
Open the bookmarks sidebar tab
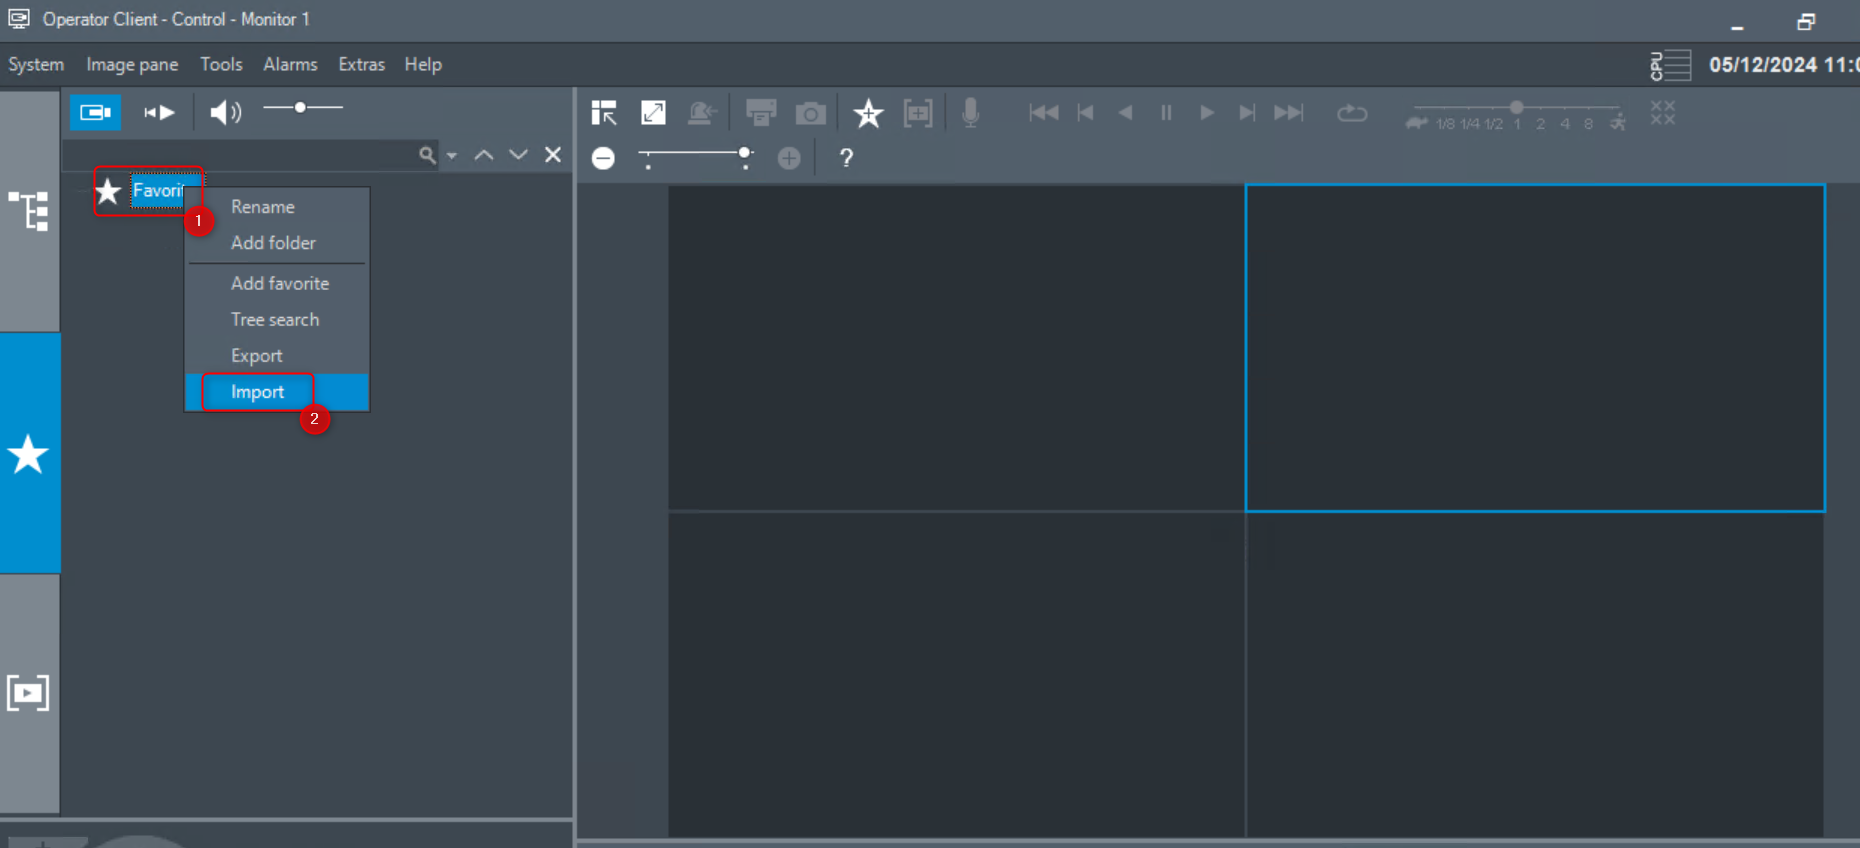coord(29,693)
